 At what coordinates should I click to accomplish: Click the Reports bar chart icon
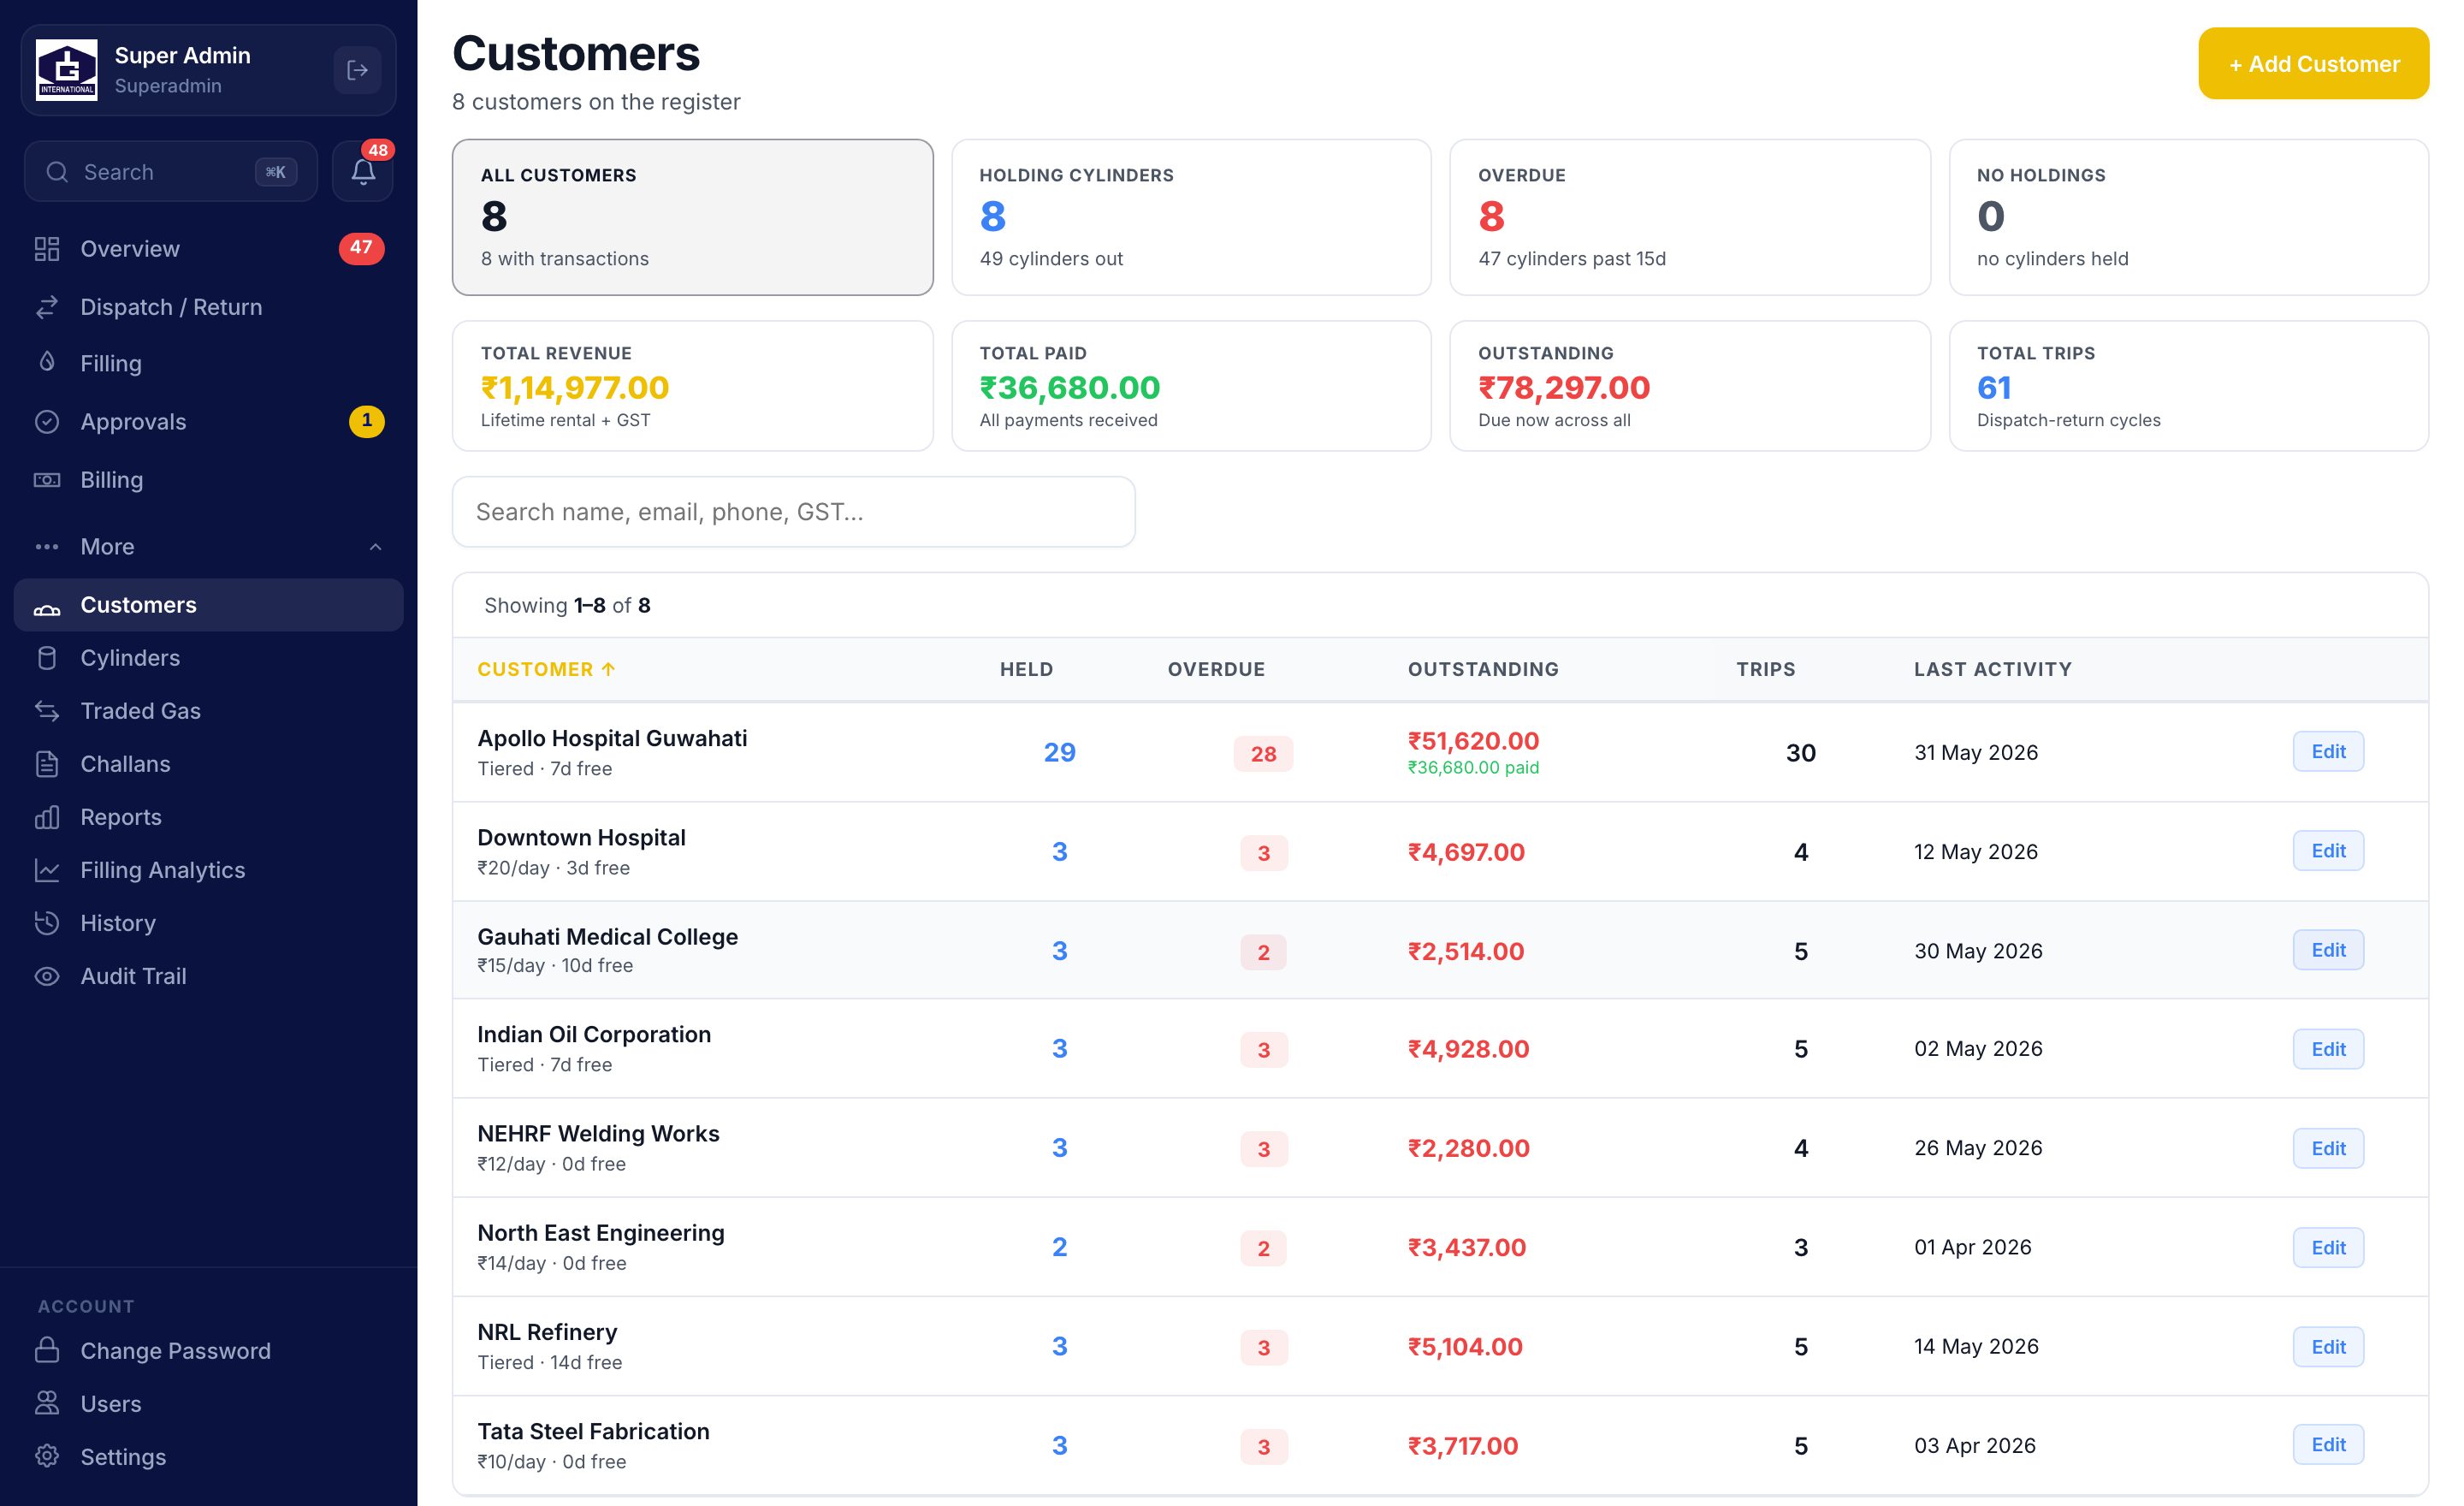tap(47, 817)
